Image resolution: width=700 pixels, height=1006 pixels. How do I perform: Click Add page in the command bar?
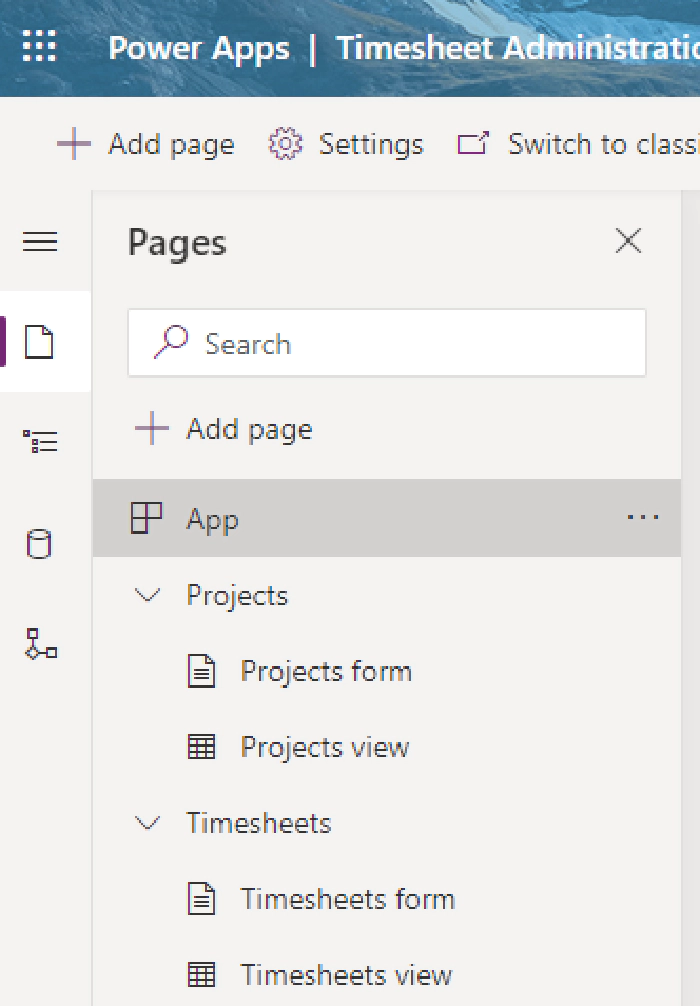[146, 144]
